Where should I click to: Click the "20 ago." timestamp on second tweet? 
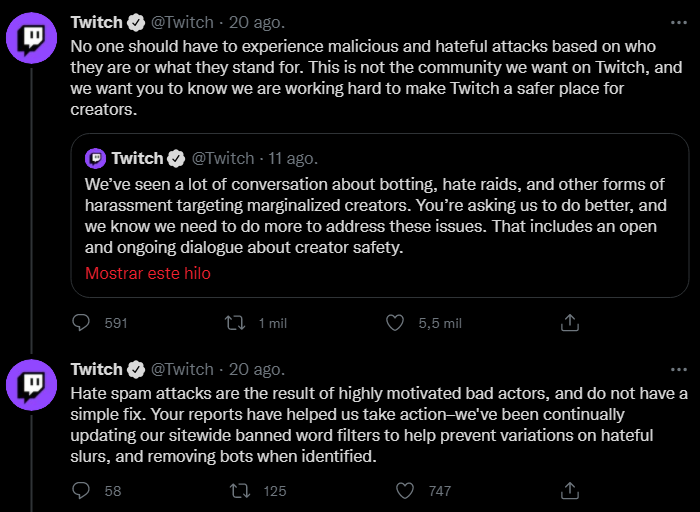pos(257,369)
